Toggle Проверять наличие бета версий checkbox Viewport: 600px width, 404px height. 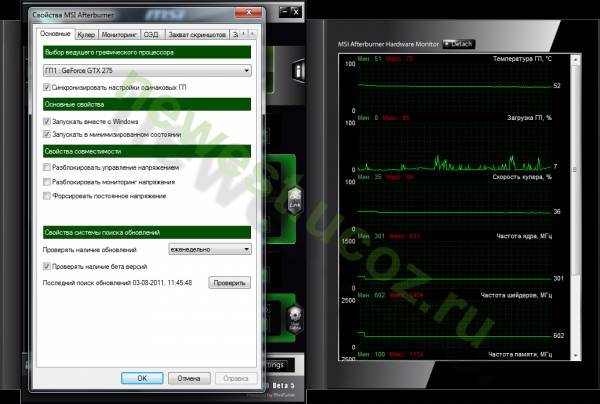click(x=47, y=266)
